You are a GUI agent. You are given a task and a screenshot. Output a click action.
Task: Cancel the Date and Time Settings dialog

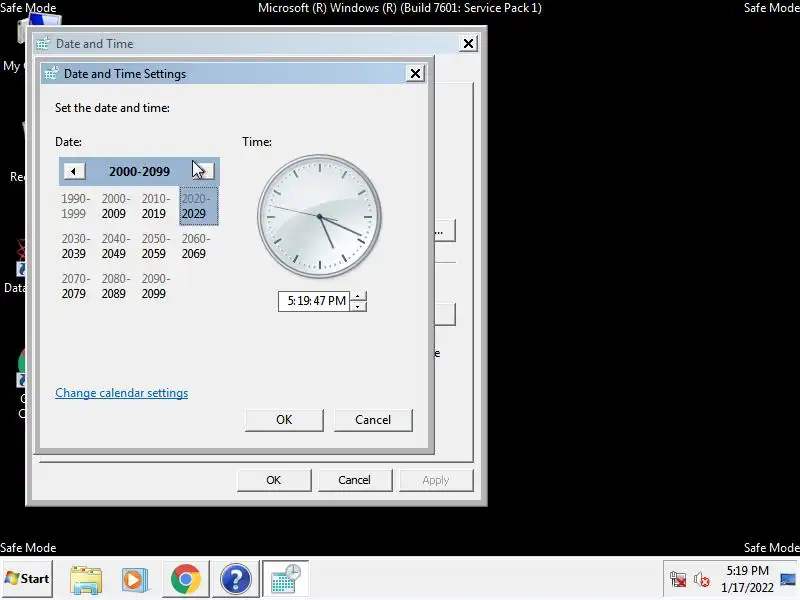tap(373, 420)
